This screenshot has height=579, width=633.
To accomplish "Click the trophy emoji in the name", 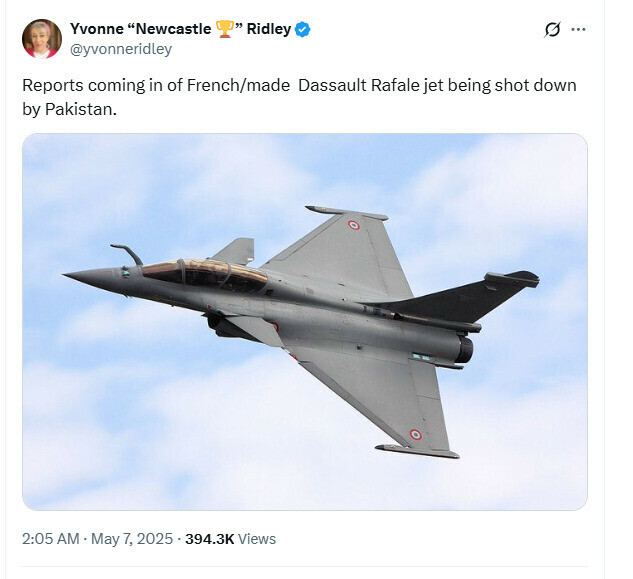I will point(224,29).
